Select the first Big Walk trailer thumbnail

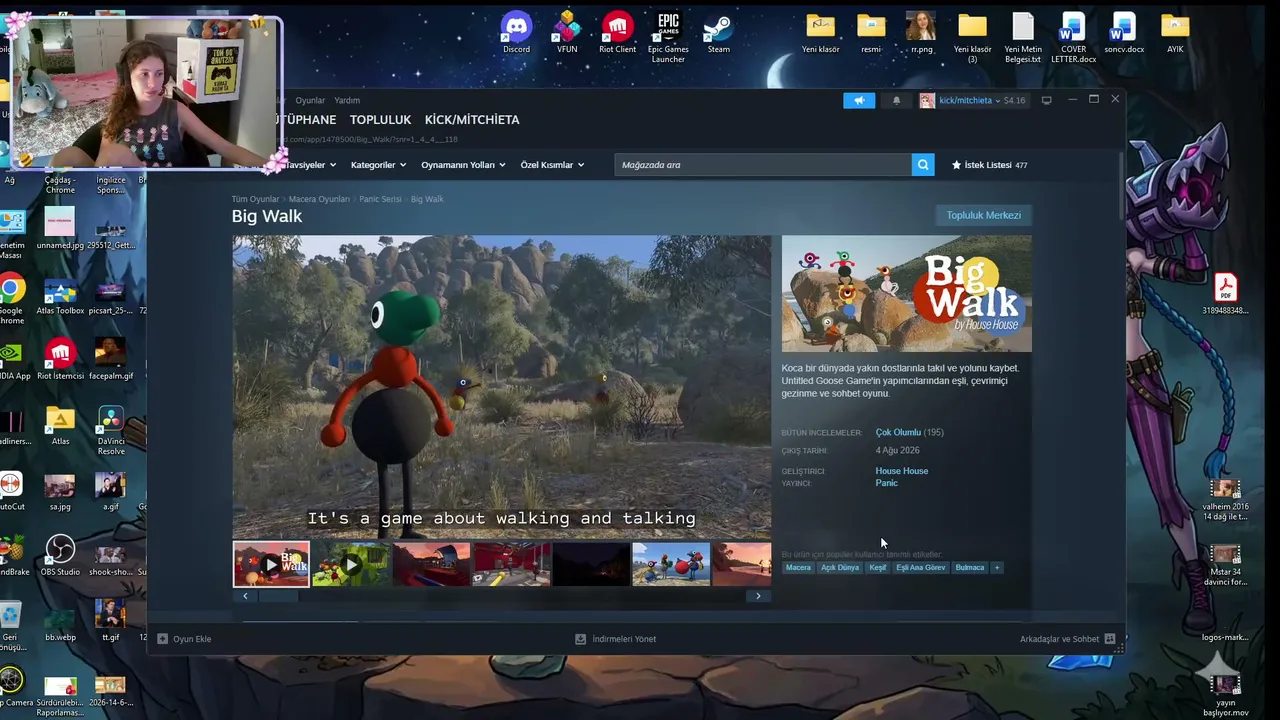271,564
